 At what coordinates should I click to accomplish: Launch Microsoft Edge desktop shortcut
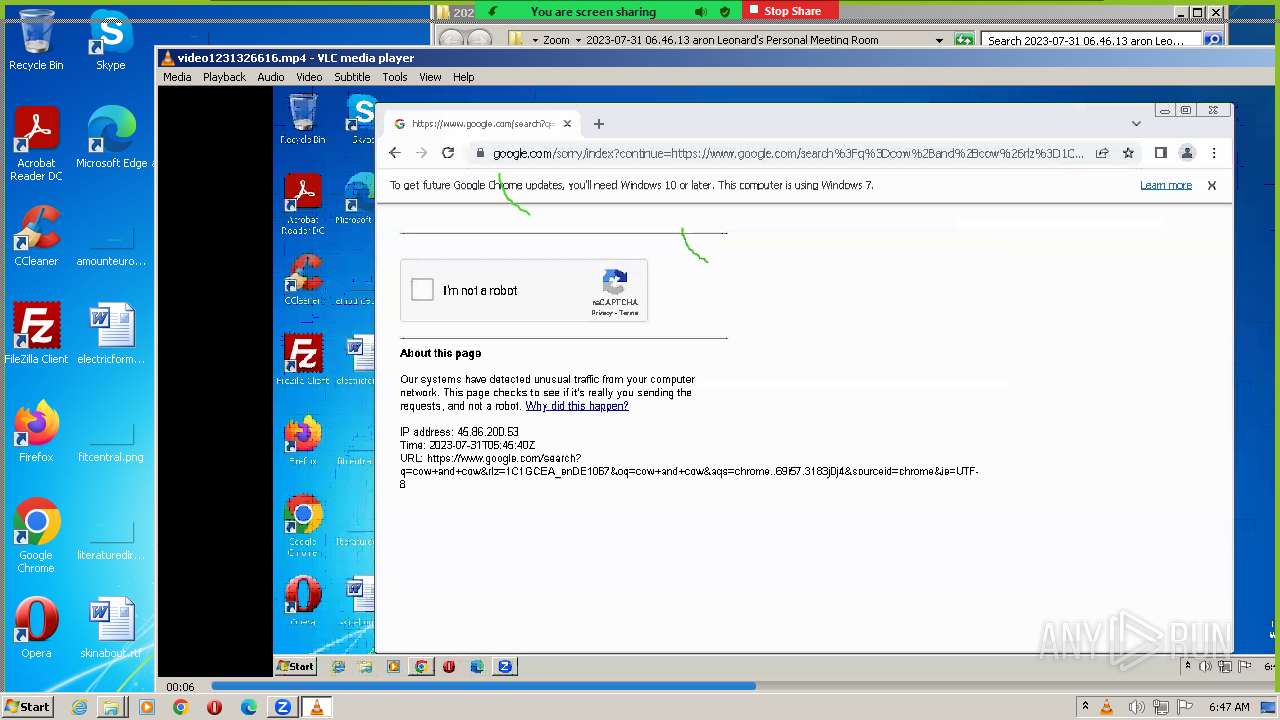coord(111,138)
